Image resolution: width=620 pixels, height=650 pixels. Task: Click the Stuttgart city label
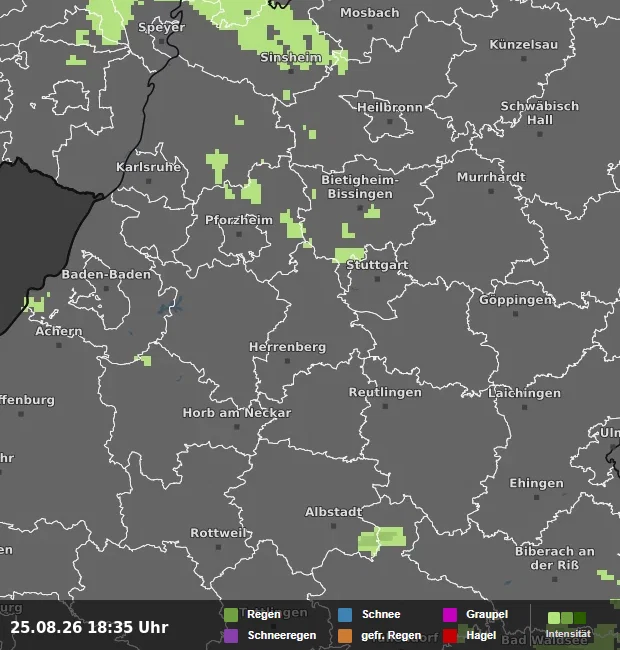pyautogui.click(x=377, y=265)
